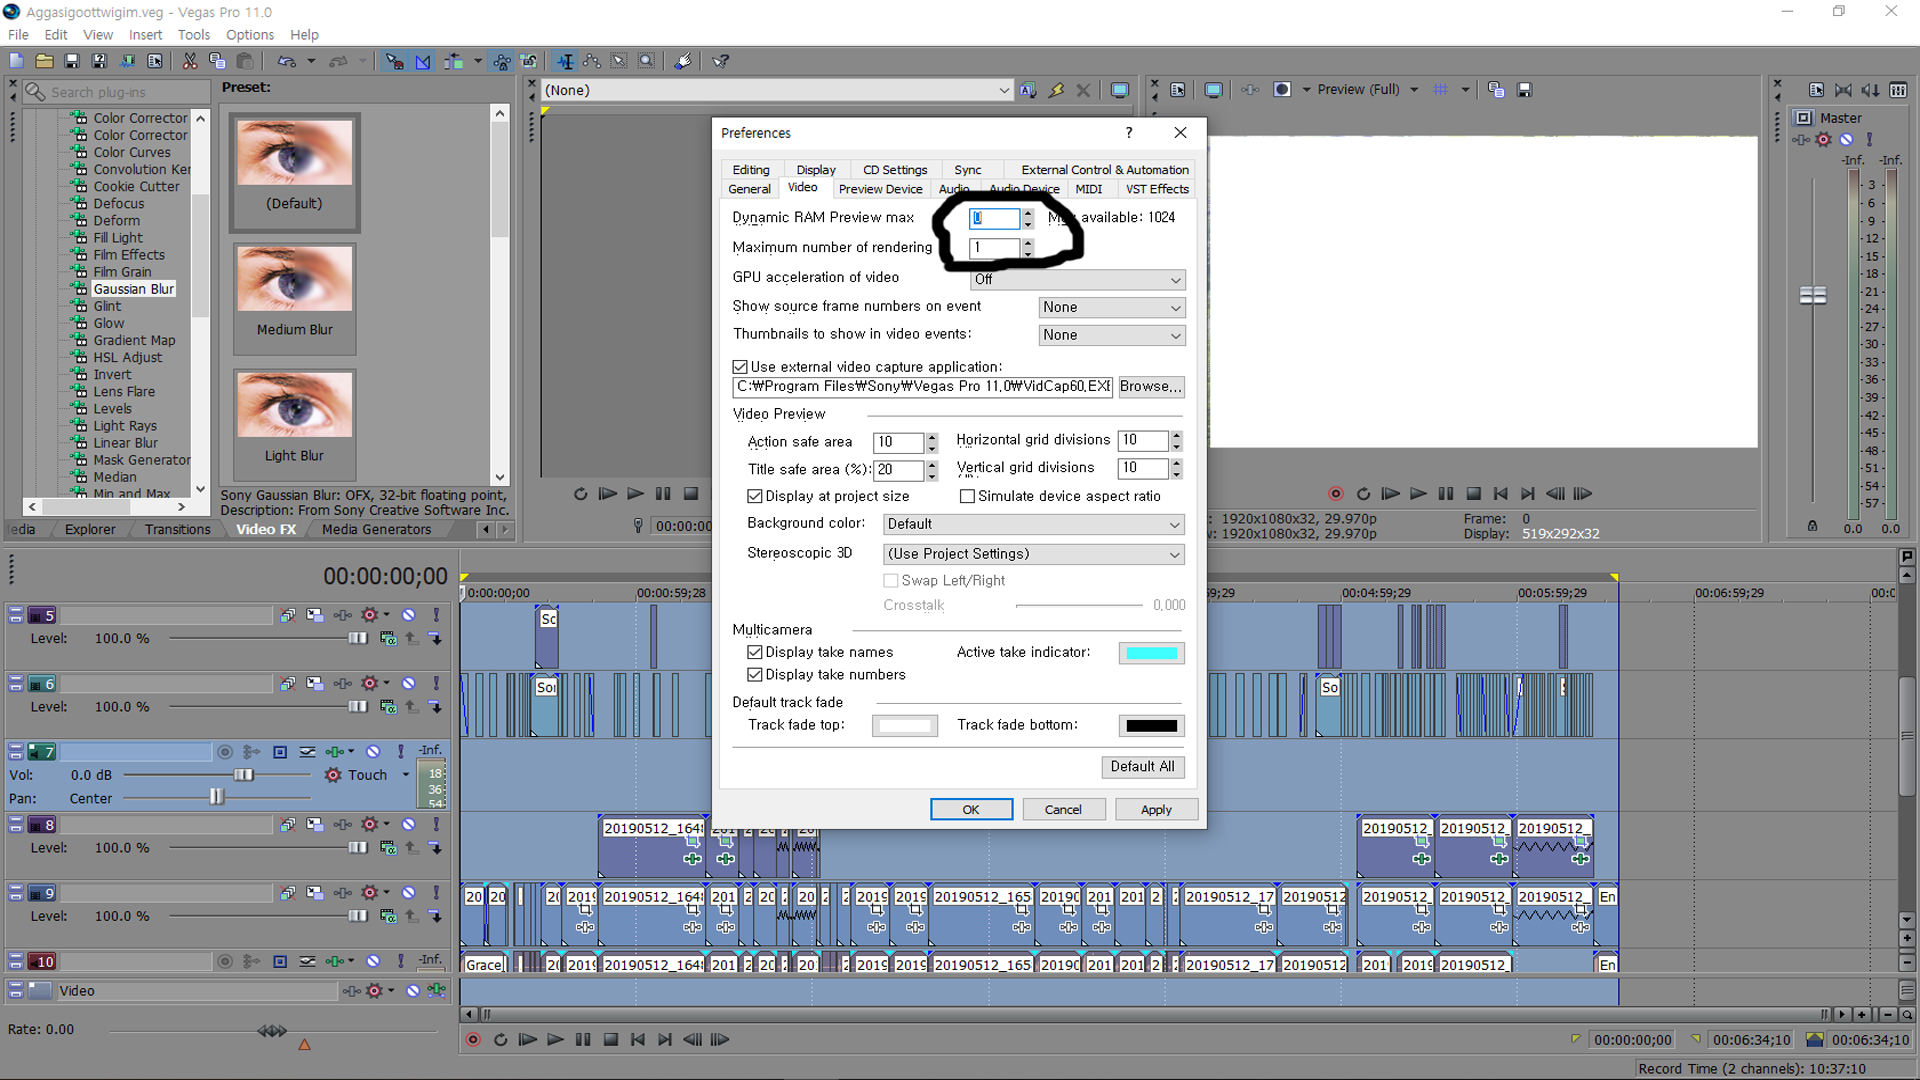Click the Save project toolbar icon

coord(71,61)
